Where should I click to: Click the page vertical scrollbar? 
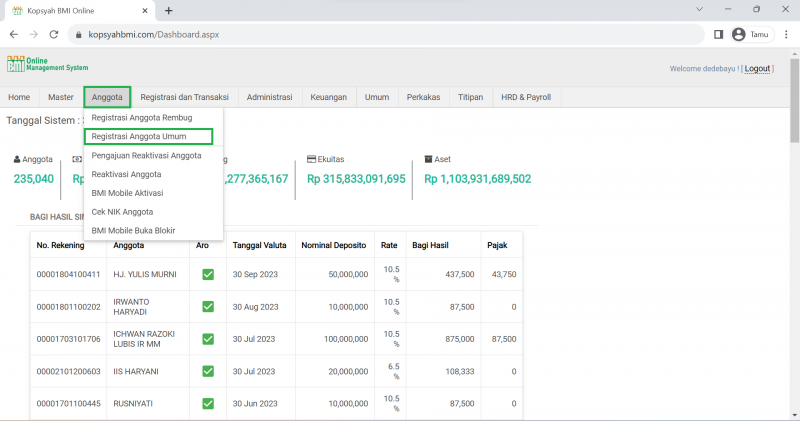pyautogui.click(x=794, y=102)
